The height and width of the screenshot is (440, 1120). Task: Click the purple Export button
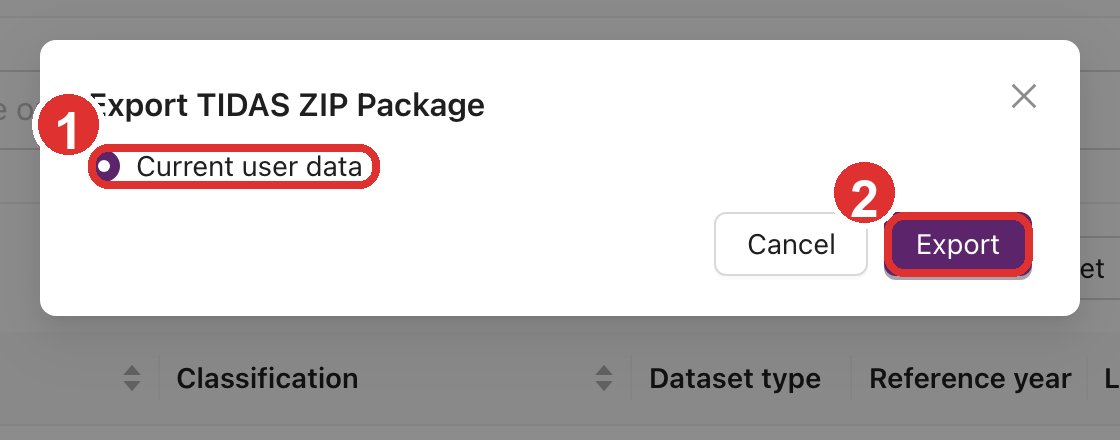pyautogui.click(x=958, y=245)
